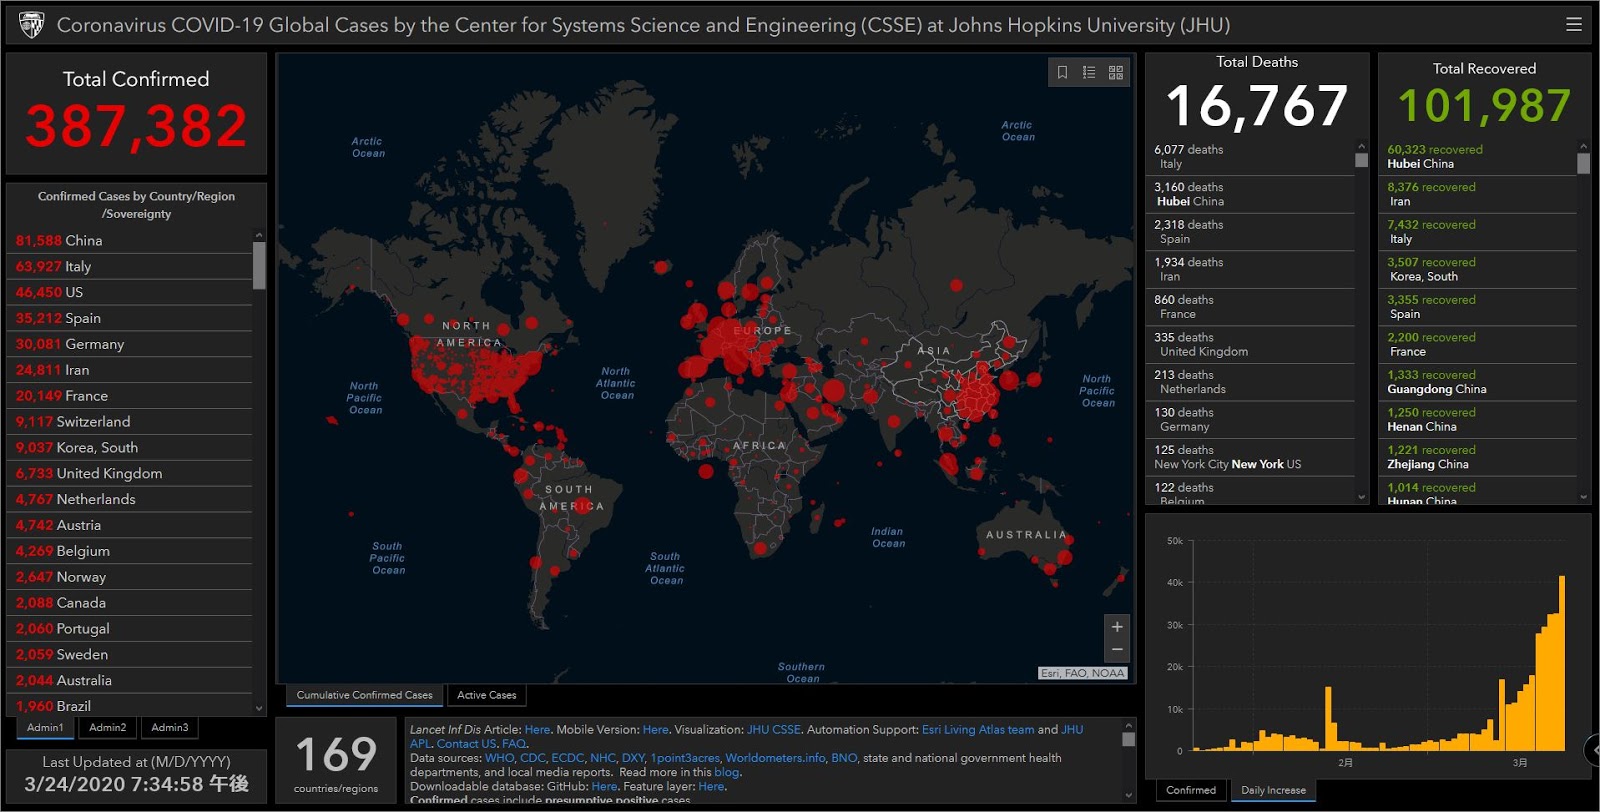Zoom out on the map
This screenshot has height=812, width=1600.
[x=1117, y=651]
